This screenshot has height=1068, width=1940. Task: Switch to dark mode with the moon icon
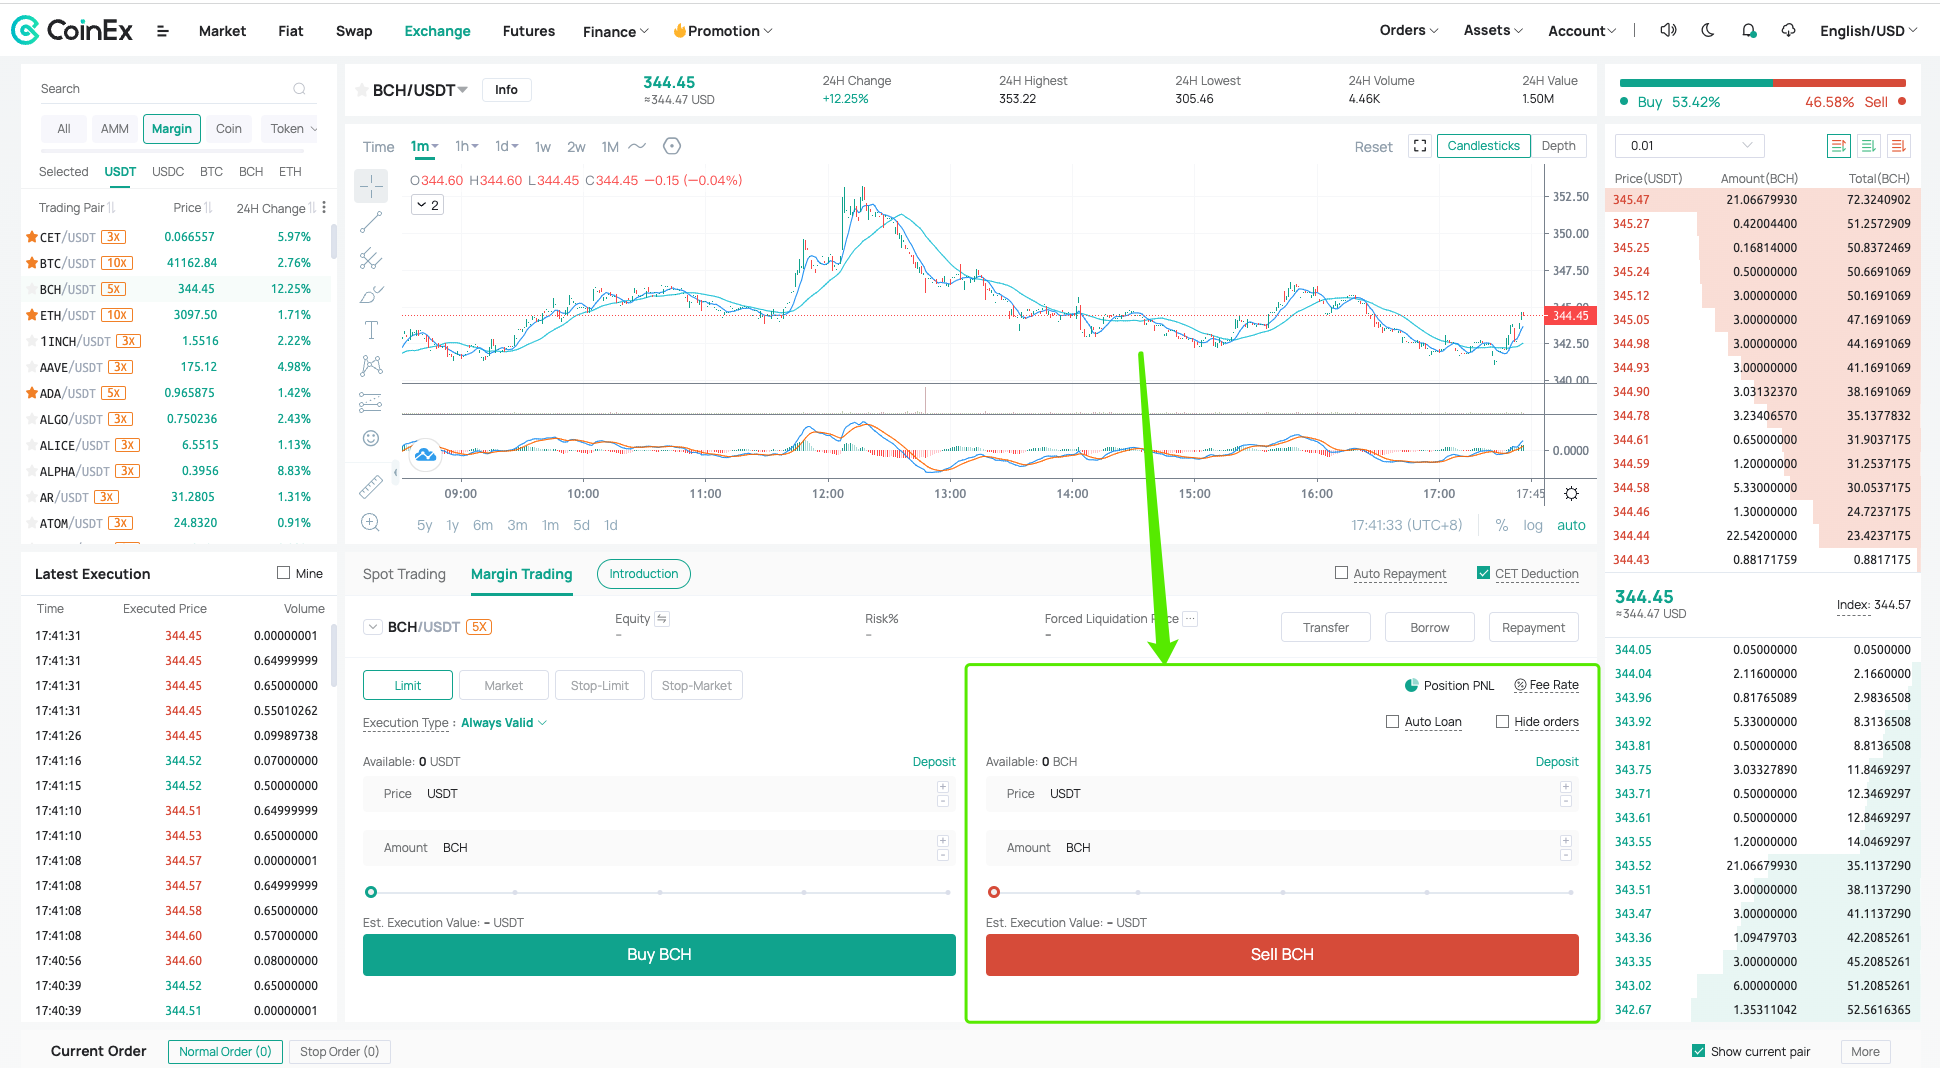coord(1708,30)
